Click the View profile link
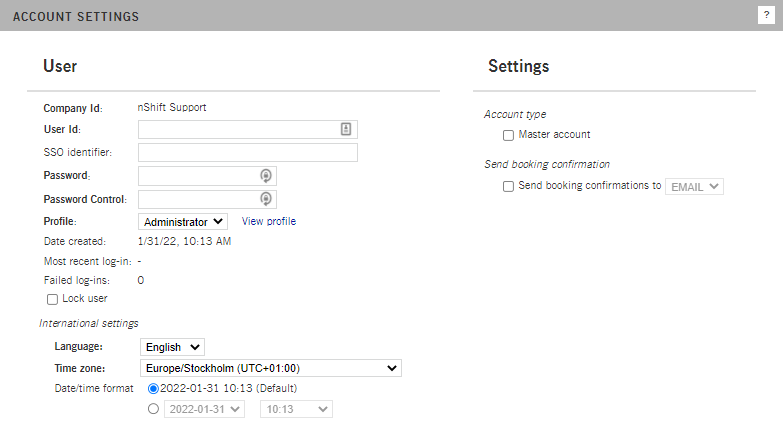This screenshot has width=783, height=437. click(269, 221)
